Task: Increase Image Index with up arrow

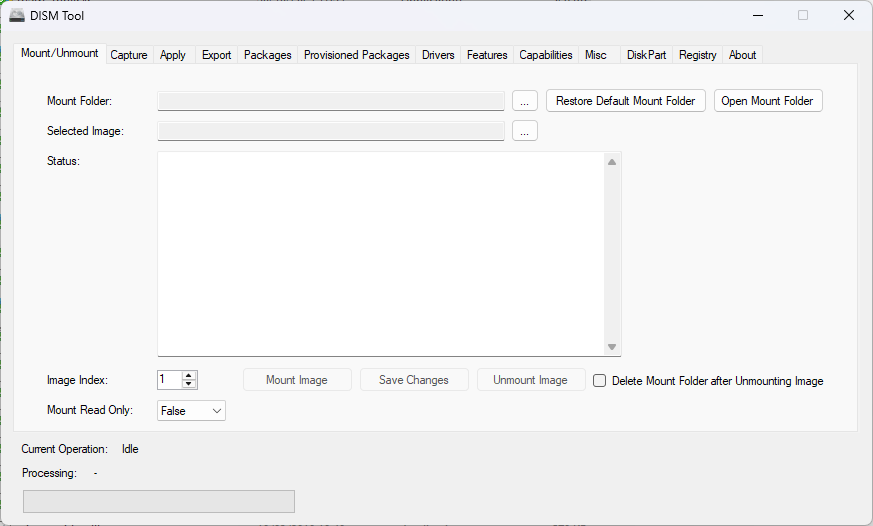Action: coord(190,376)
